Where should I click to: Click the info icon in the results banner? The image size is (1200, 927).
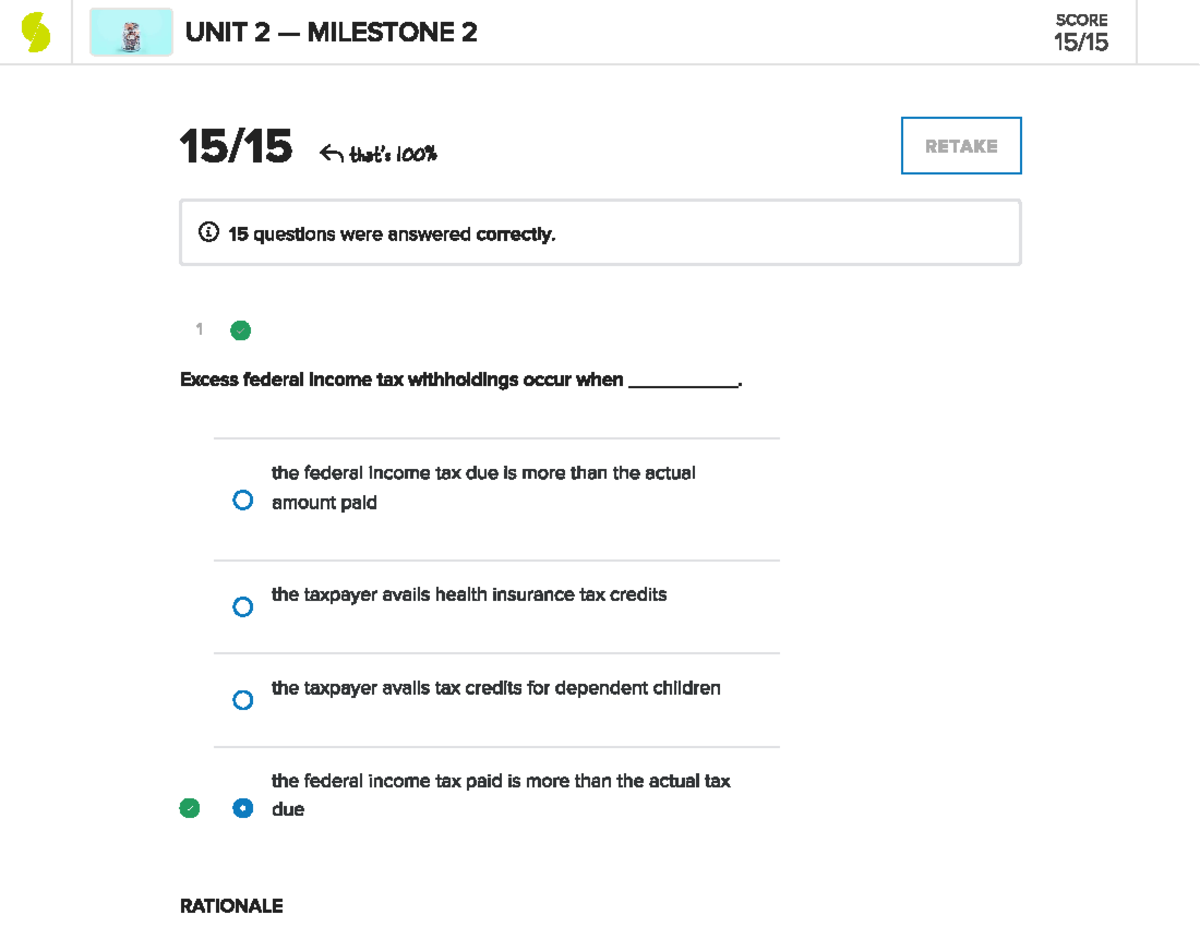(208, 231)
